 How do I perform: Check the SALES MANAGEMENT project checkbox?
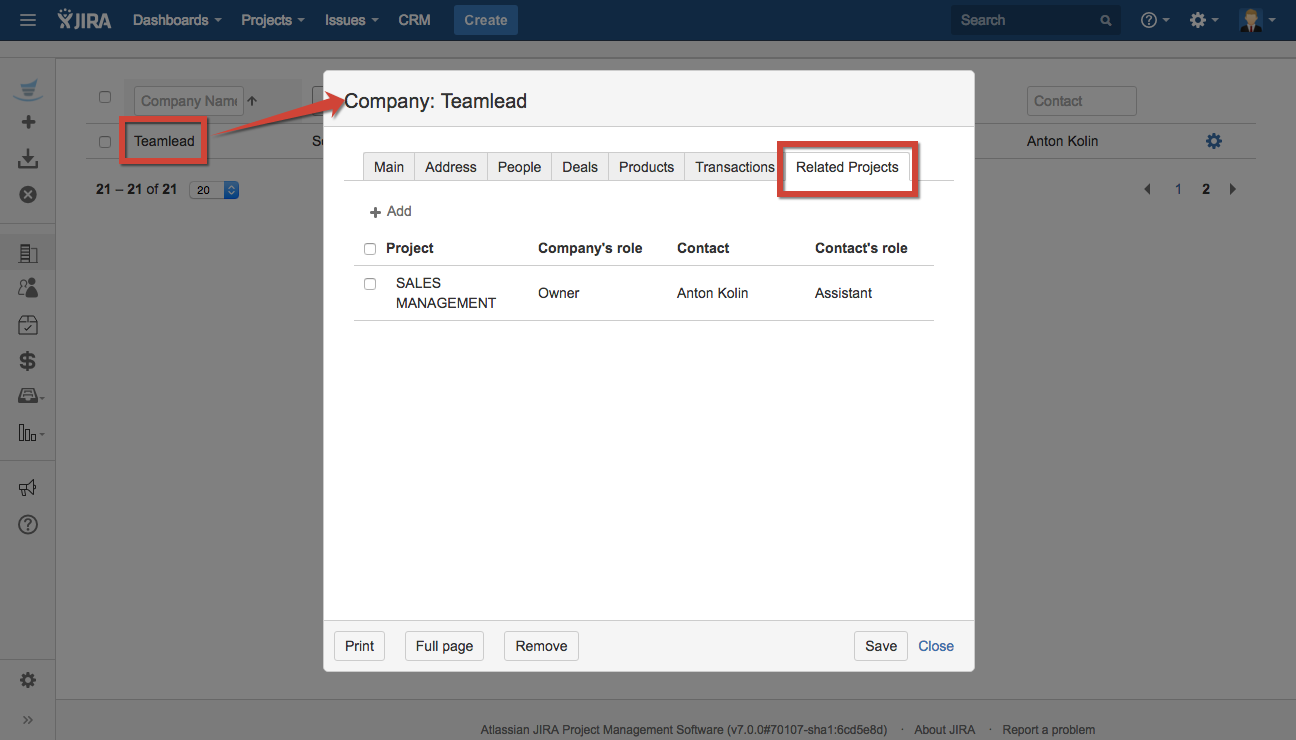pos(370,284)
